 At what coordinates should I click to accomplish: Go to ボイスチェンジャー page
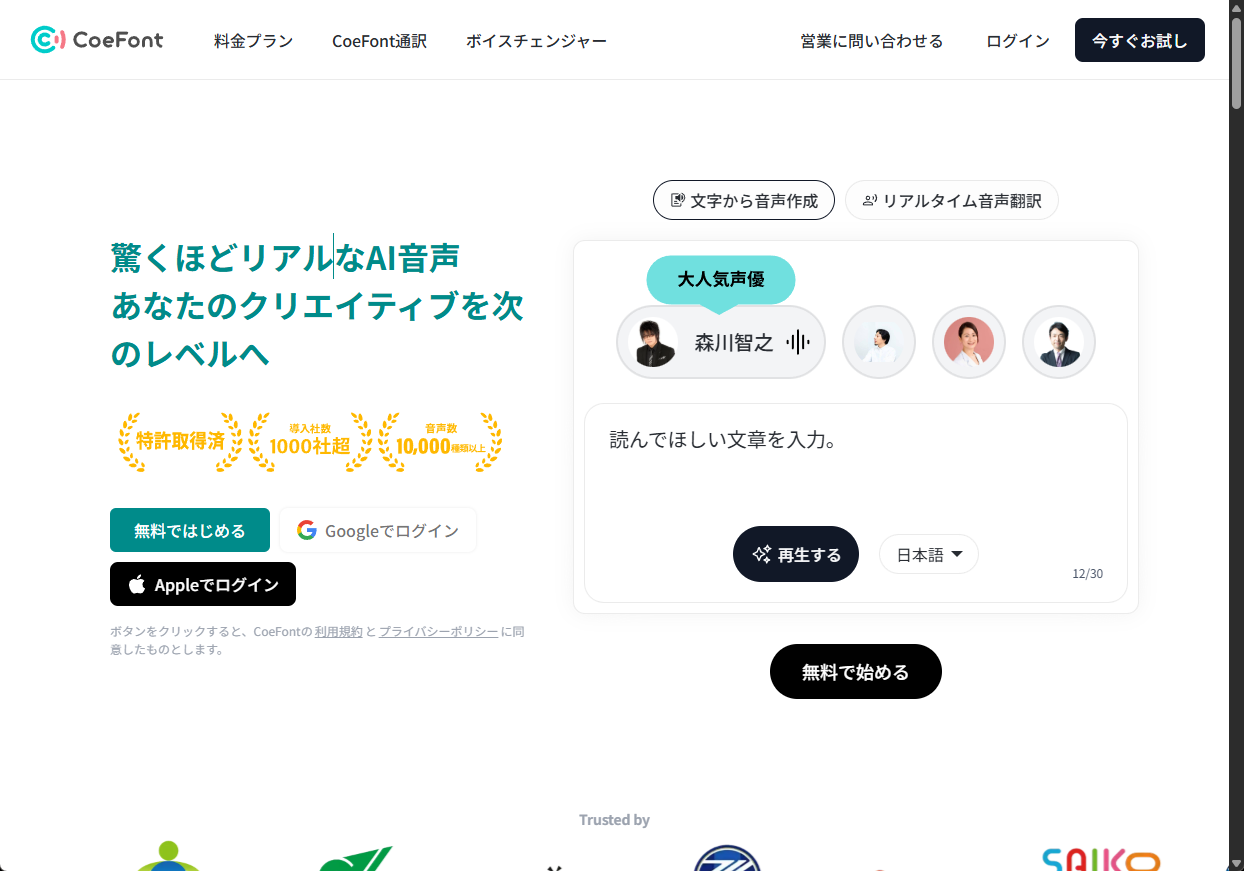pos(536,41)
